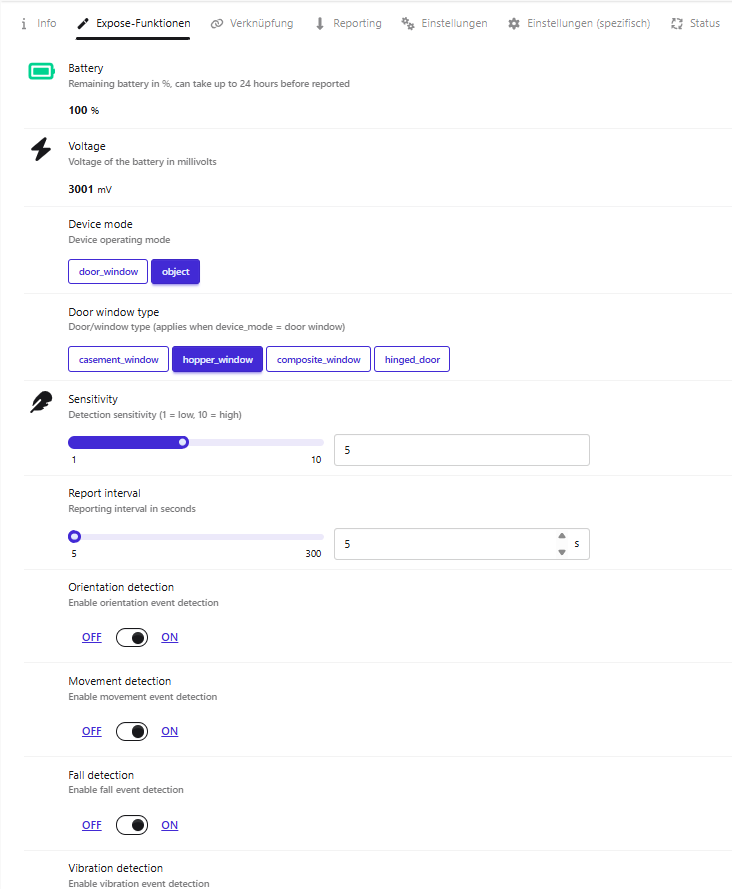
Task: Click the Sensitivity slider handle
Action: tap(183, 442)
